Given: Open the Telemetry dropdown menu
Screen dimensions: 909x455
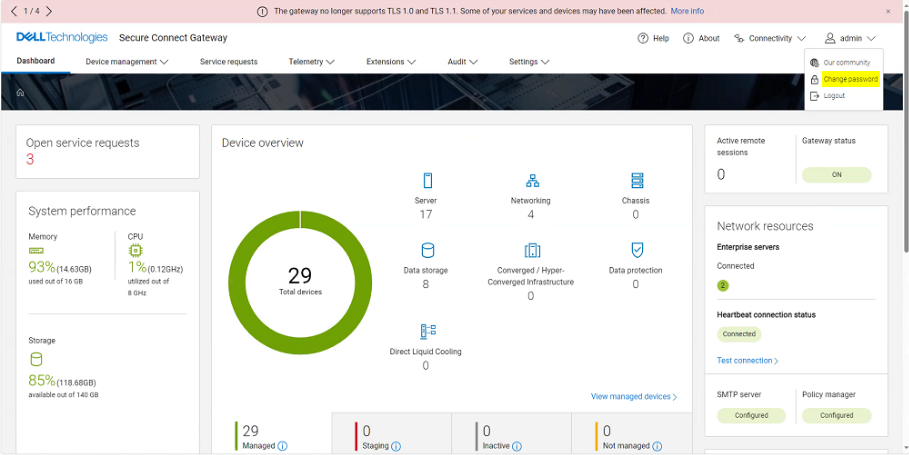Looking at the screenshot, I should coord(311,62).
